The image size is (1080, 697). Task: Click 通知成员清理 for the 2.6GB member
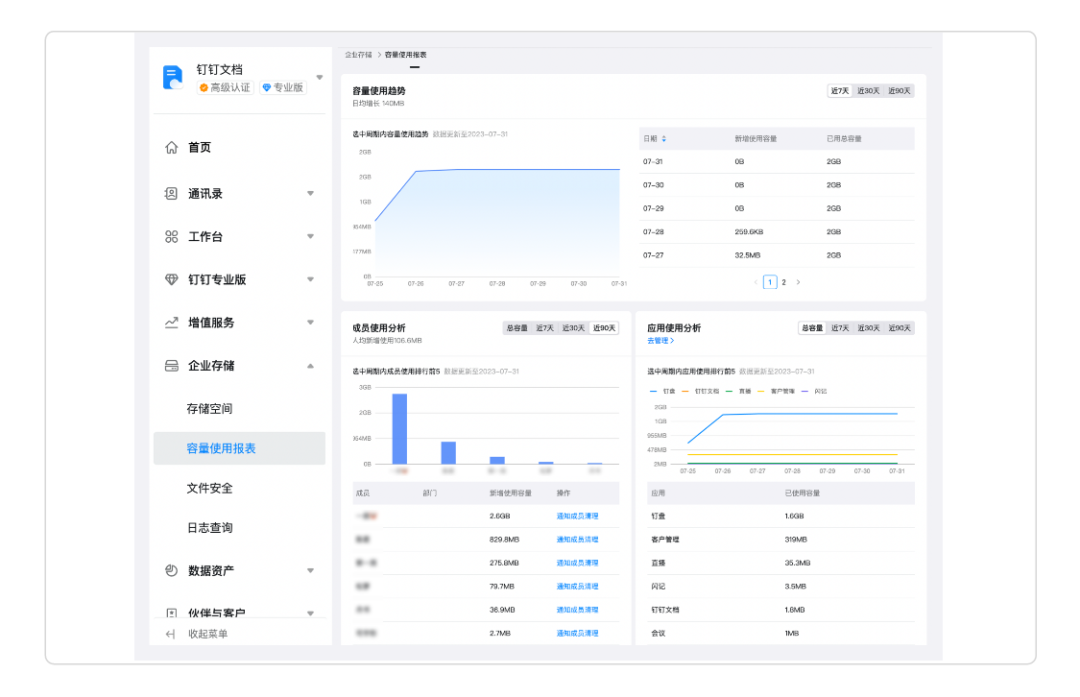[577, 516]
